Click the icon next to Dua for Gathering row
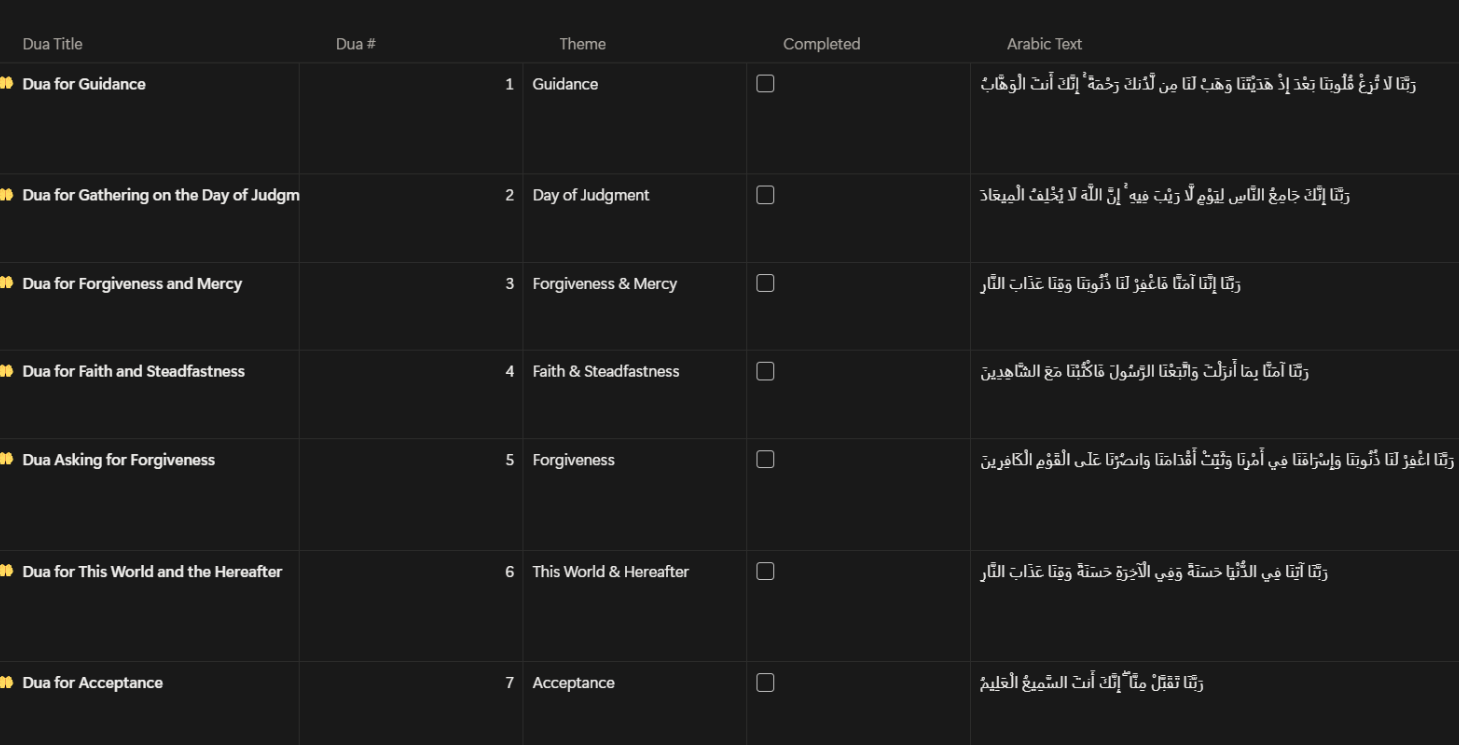This screenshot has width=1459, height=745. (x=6, y=195)
